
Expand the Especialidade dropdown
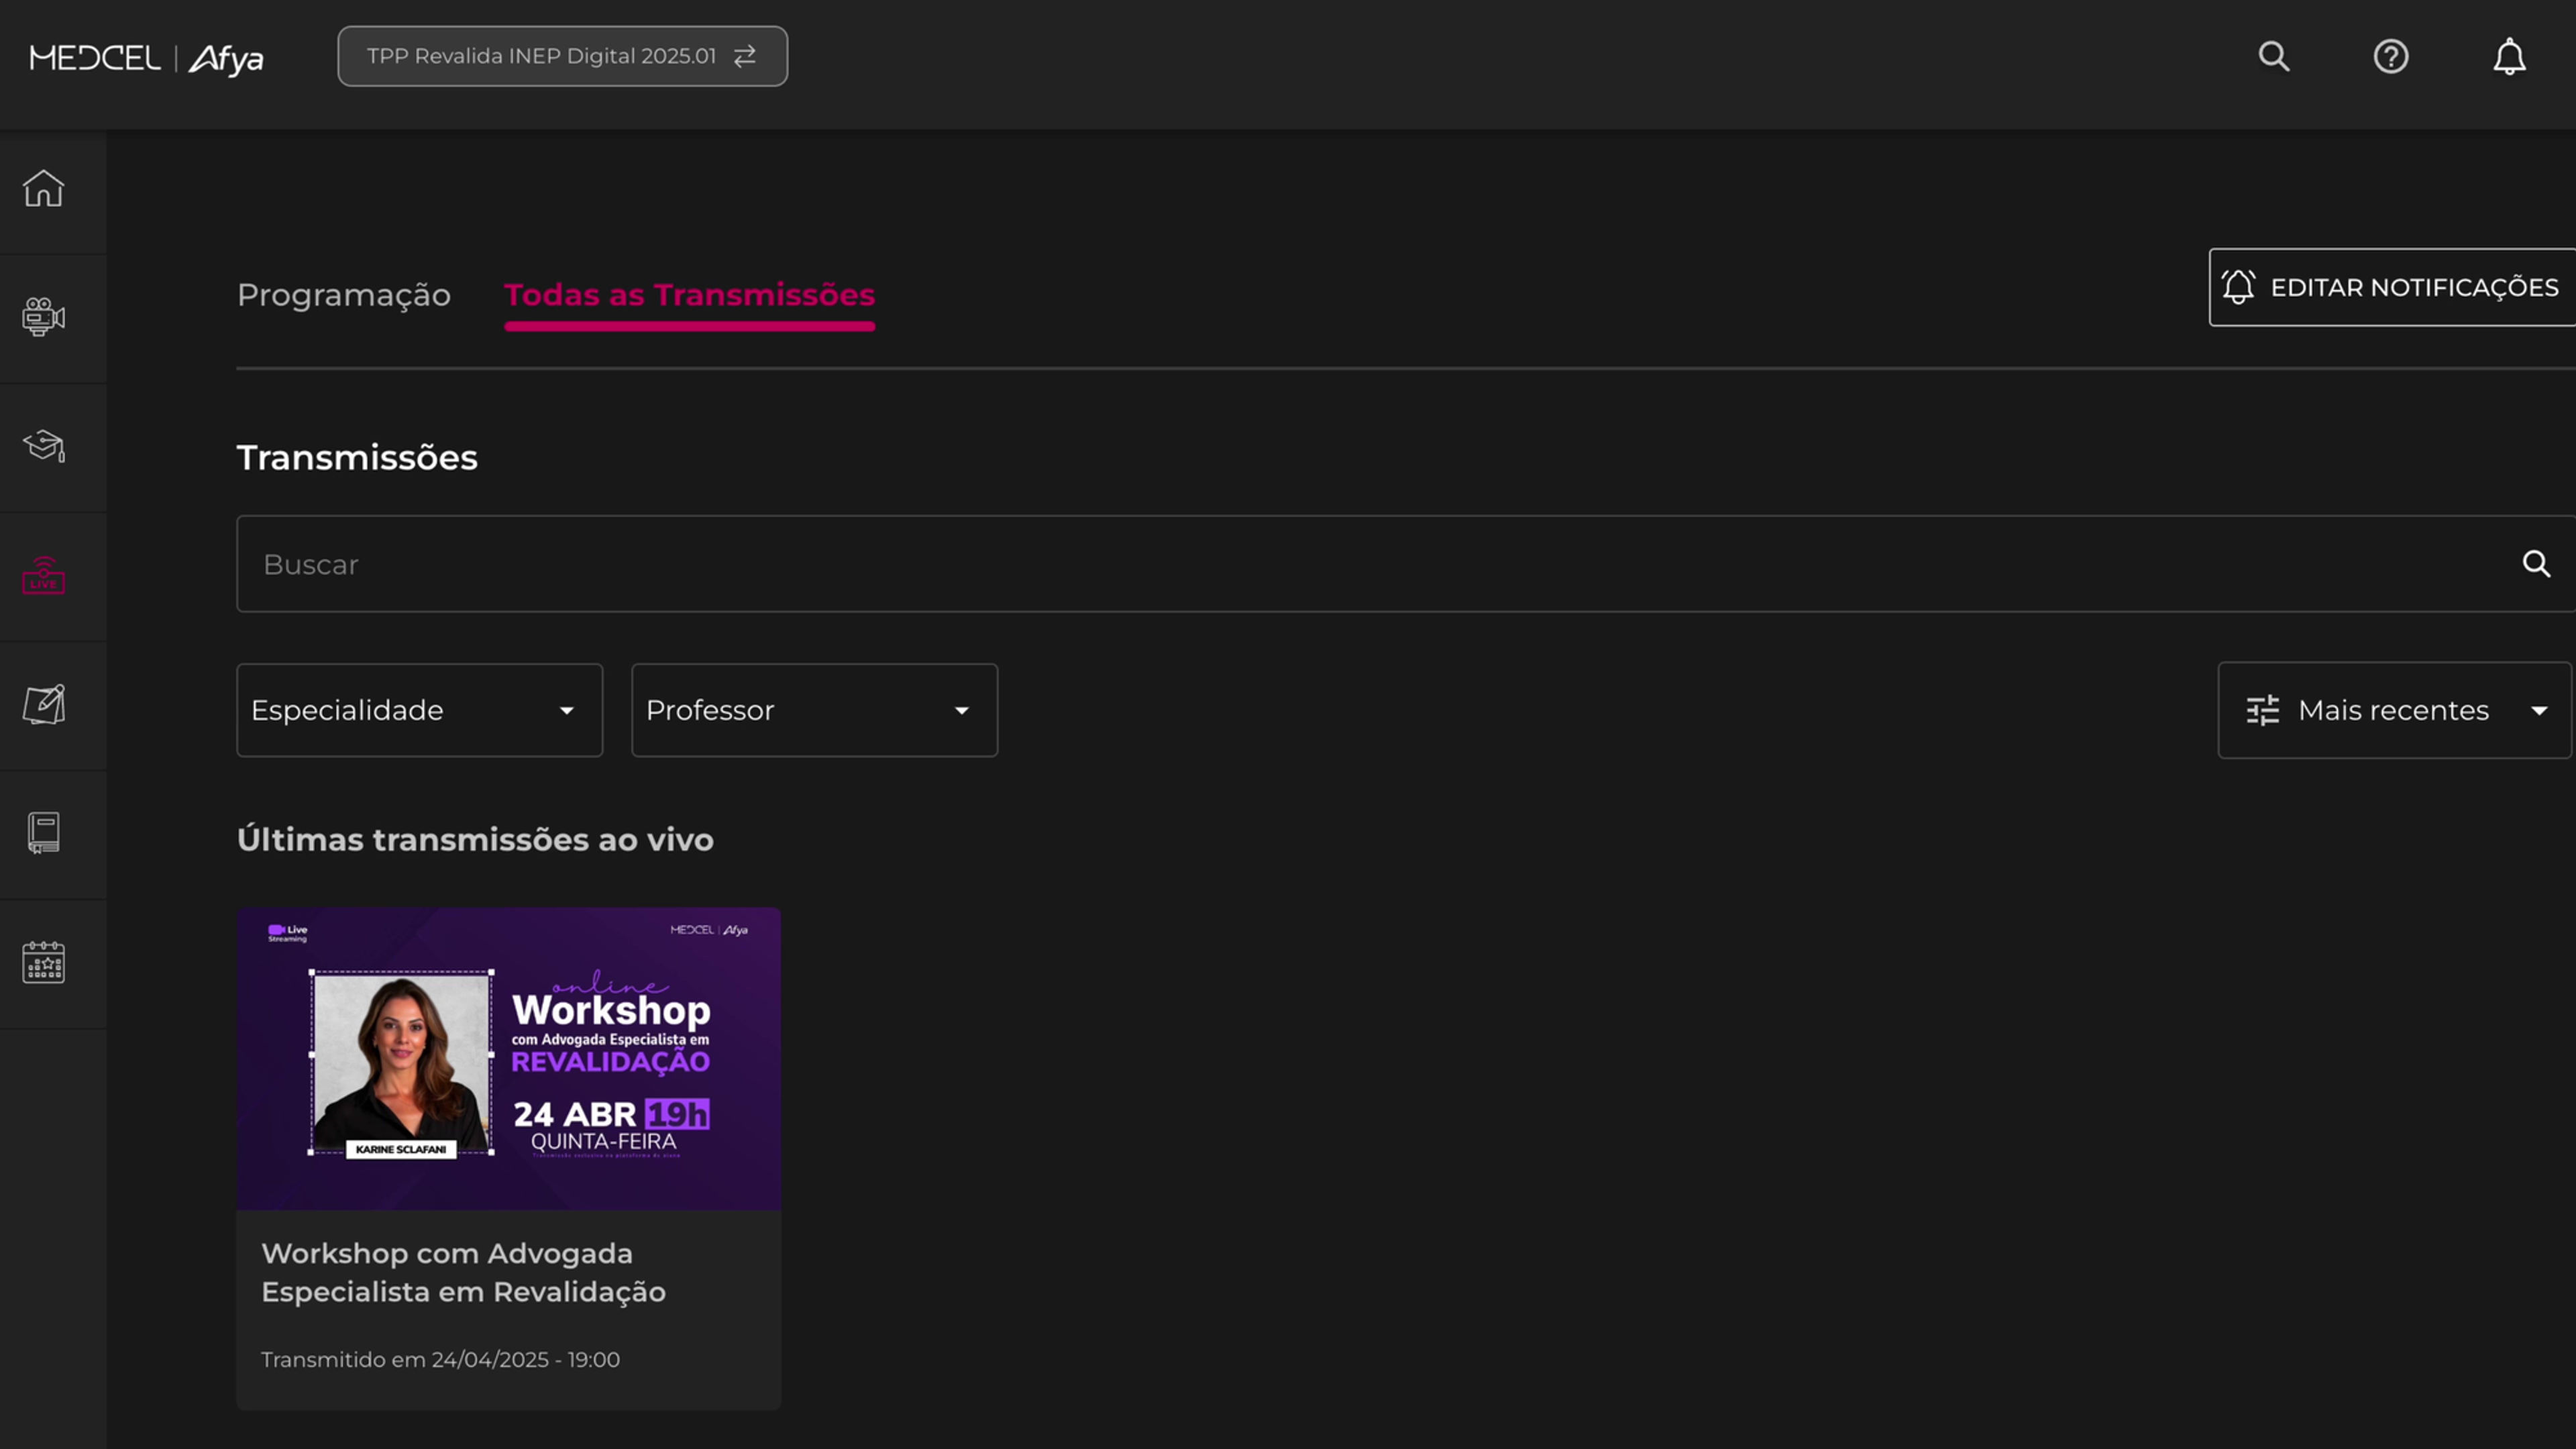coord(419,710)
